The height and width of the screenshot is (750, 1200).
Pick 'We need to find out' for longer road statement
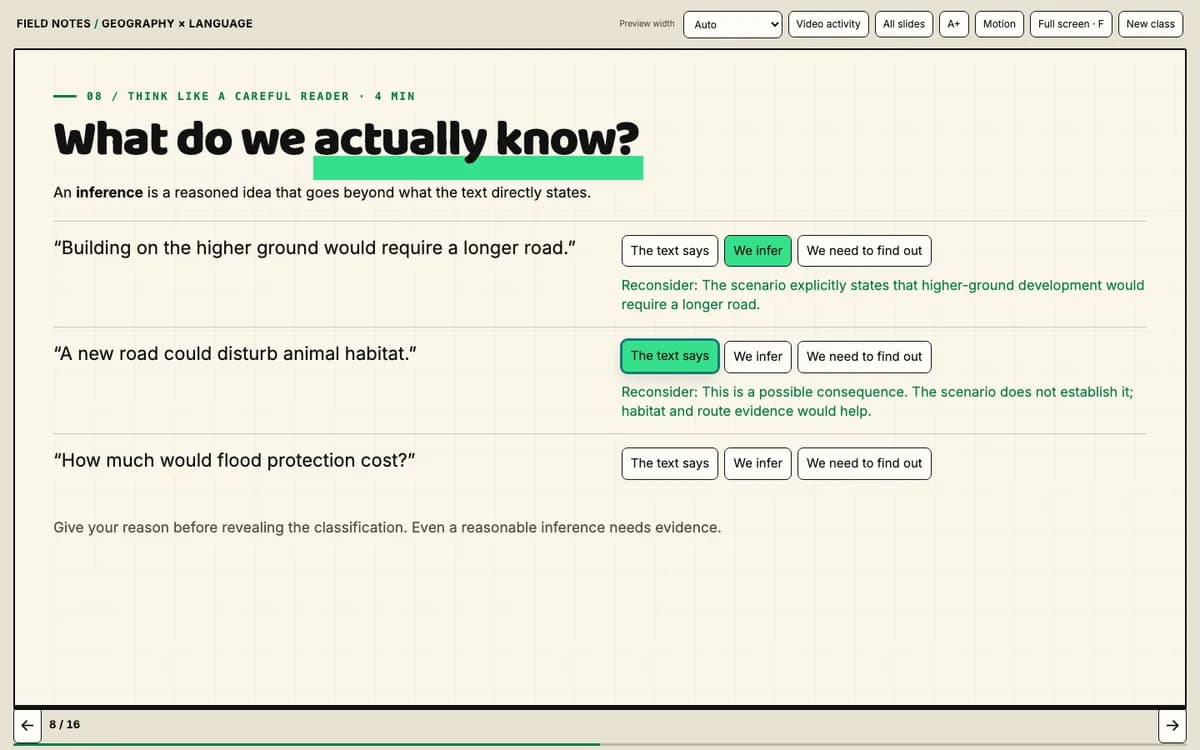coord(865,251)
